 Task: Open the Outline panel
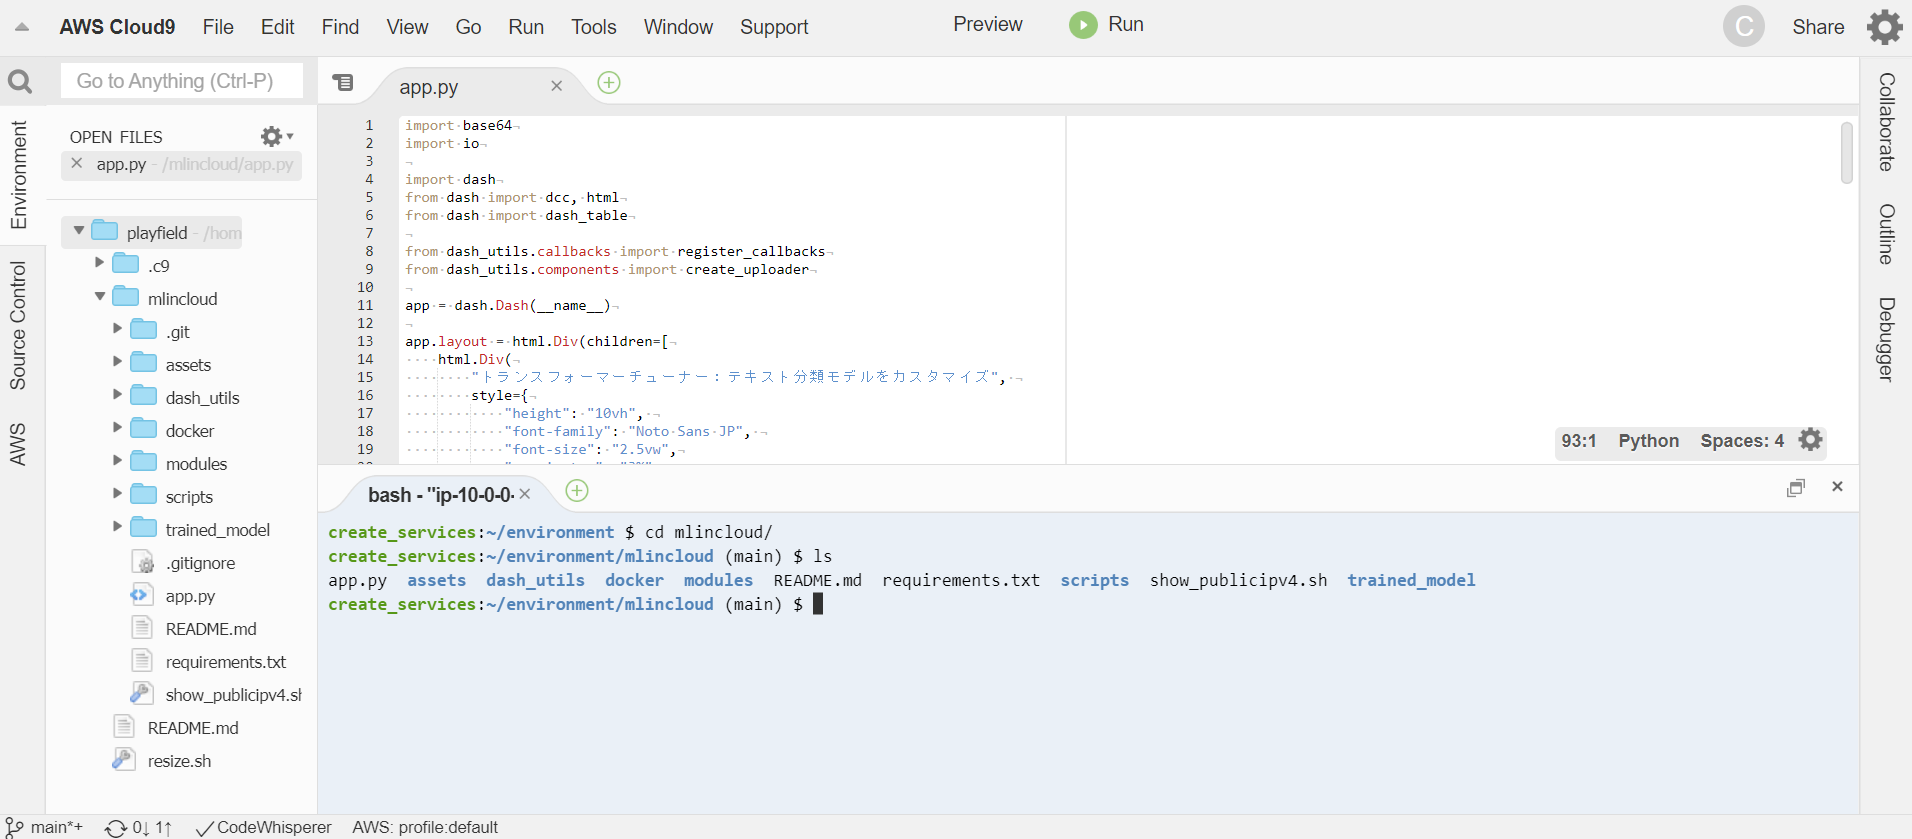pyautogui.click(x=1886, y=234)
